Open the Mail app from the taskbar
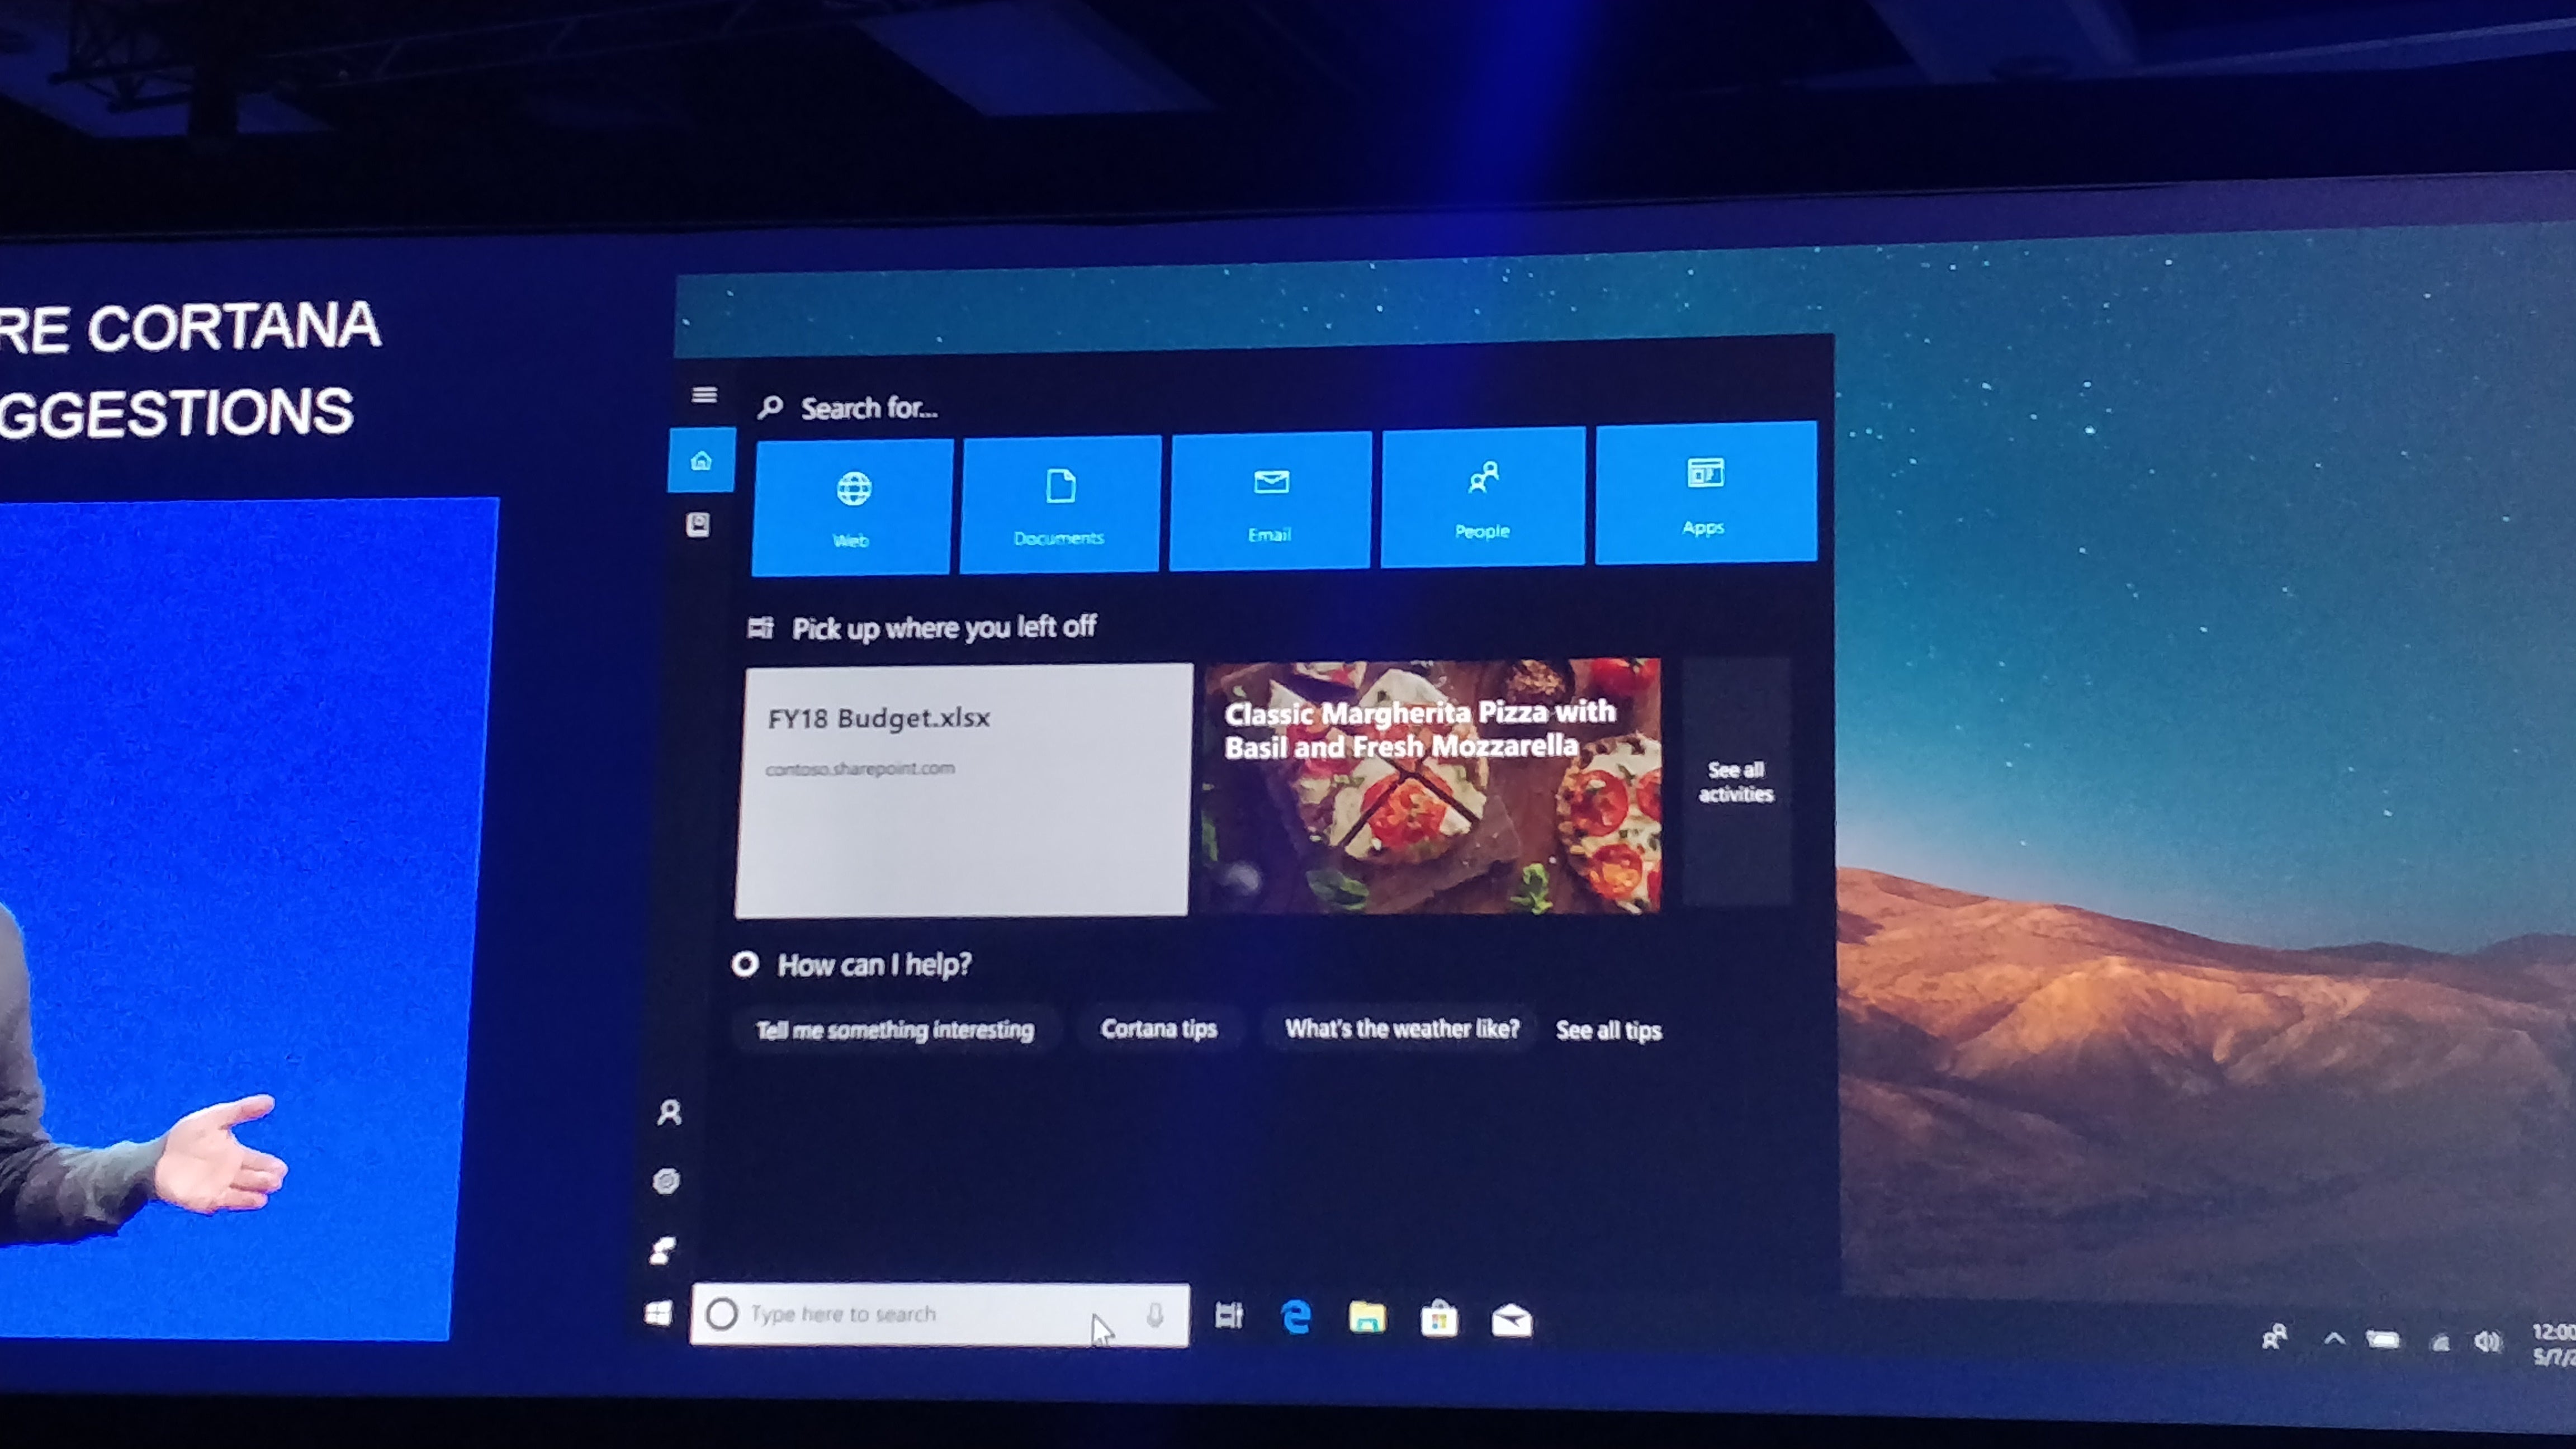The width and height of the screenshot is (2576, 1449). pyautogui.click(x=1511, y=1321)
